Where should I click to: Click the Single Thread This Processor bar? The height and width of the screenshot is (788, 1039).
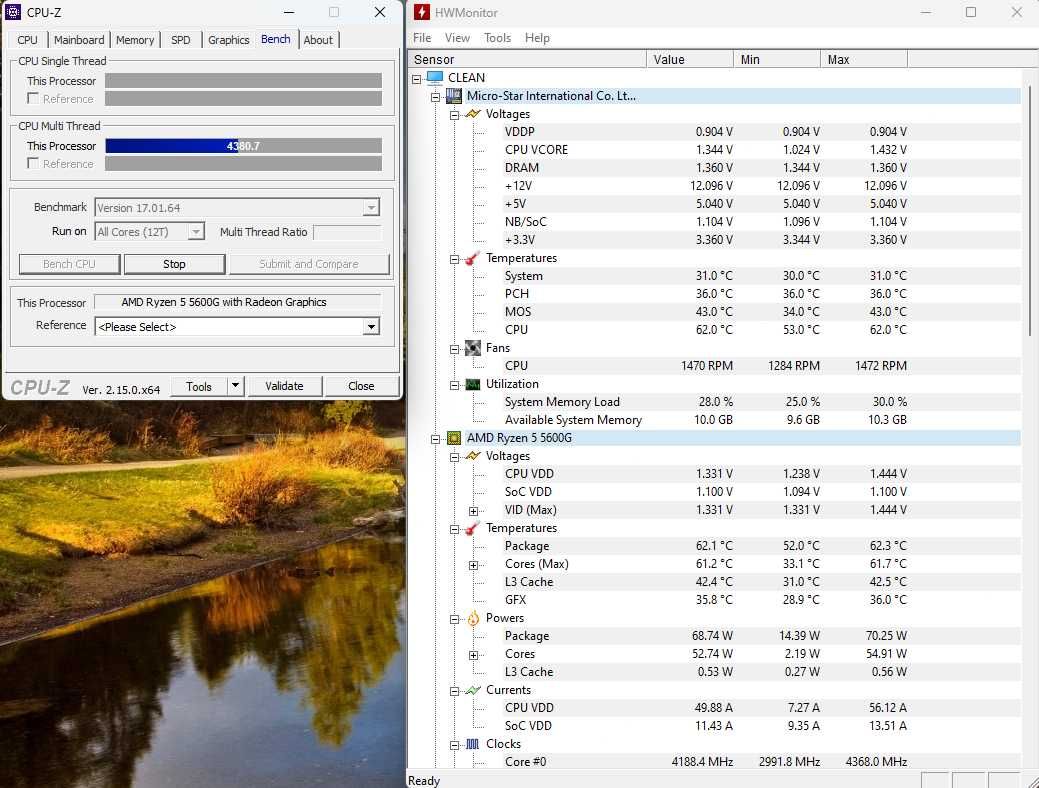point(243,80)
